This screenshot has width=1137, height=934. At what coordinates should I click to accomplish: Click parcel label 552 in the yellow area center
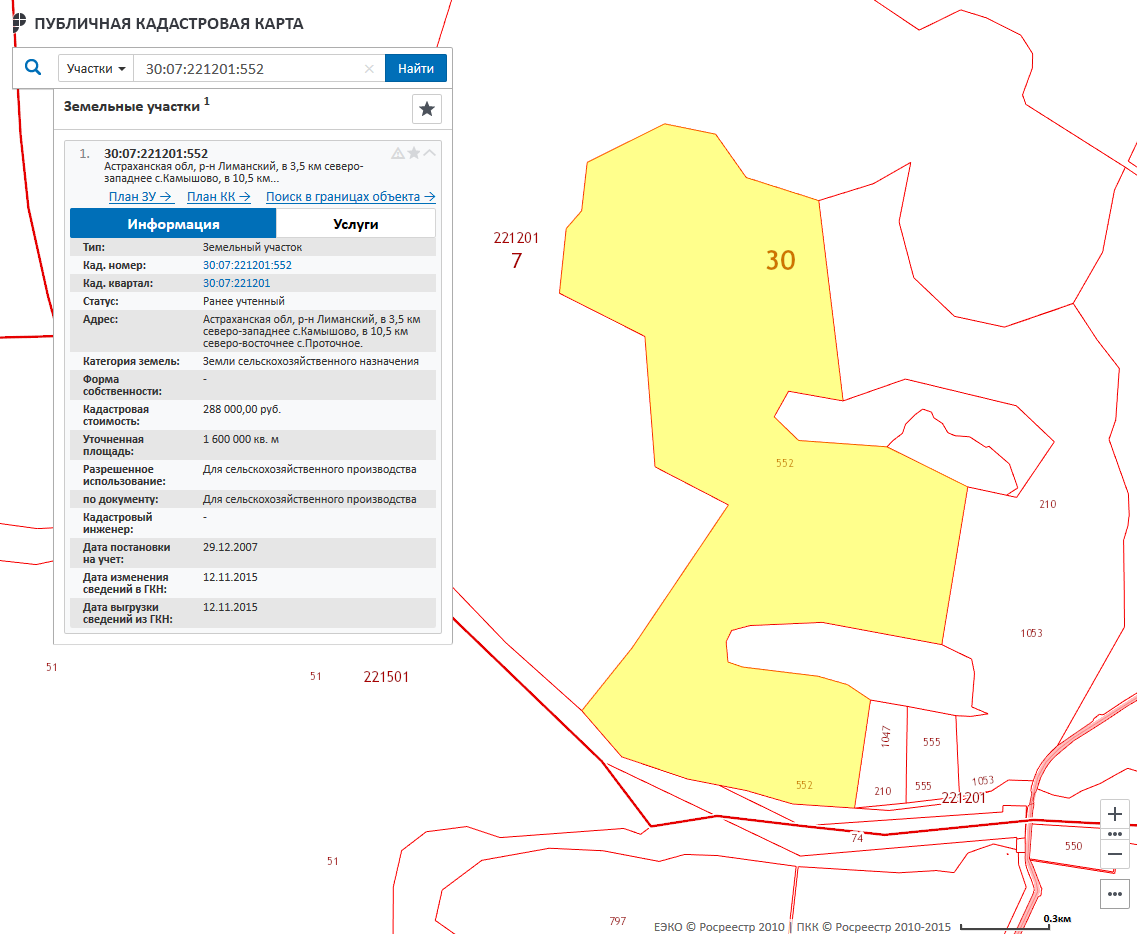point(785,463)
